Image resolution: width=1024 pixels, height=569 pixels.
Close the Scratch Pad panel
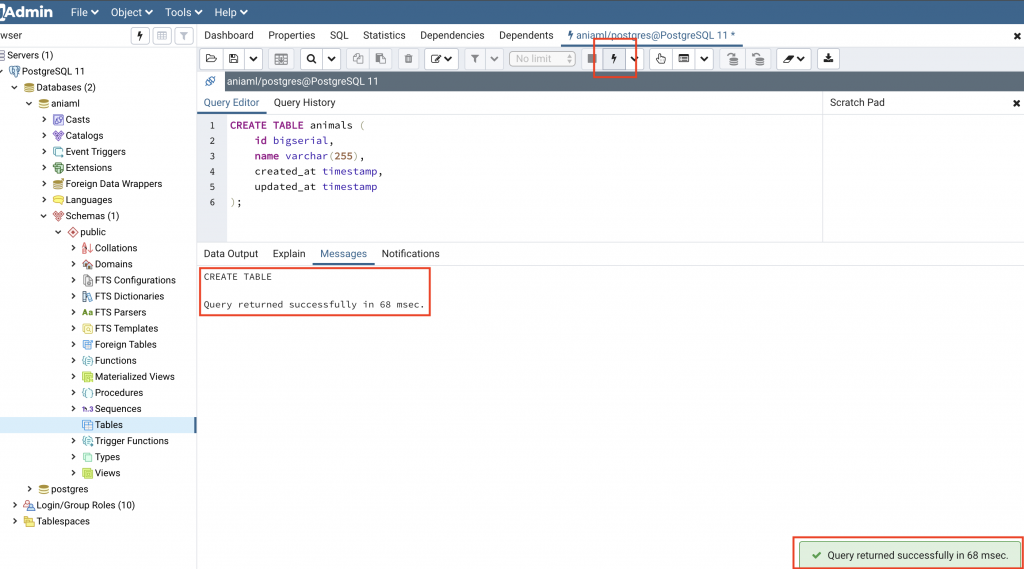[1016, 103]
